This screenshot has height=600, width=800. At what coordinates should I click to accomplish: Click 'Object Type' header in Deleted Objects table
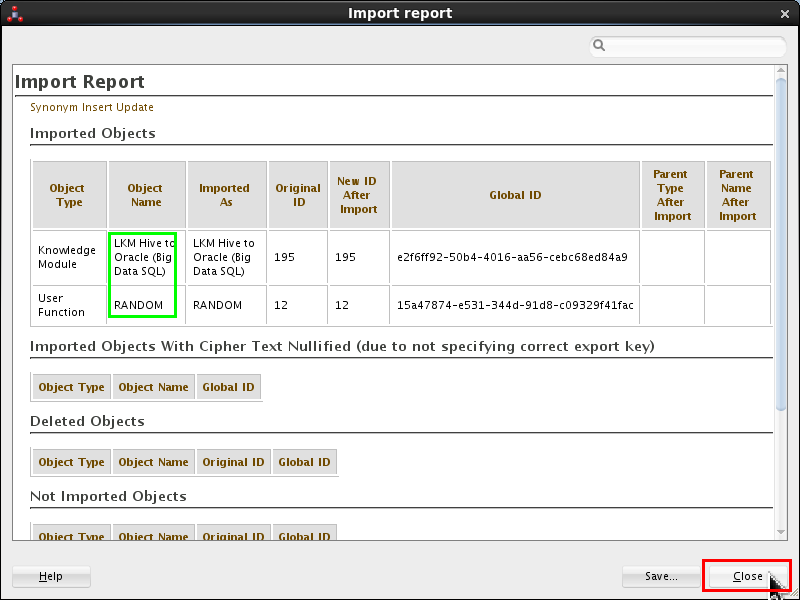point(71,462)
